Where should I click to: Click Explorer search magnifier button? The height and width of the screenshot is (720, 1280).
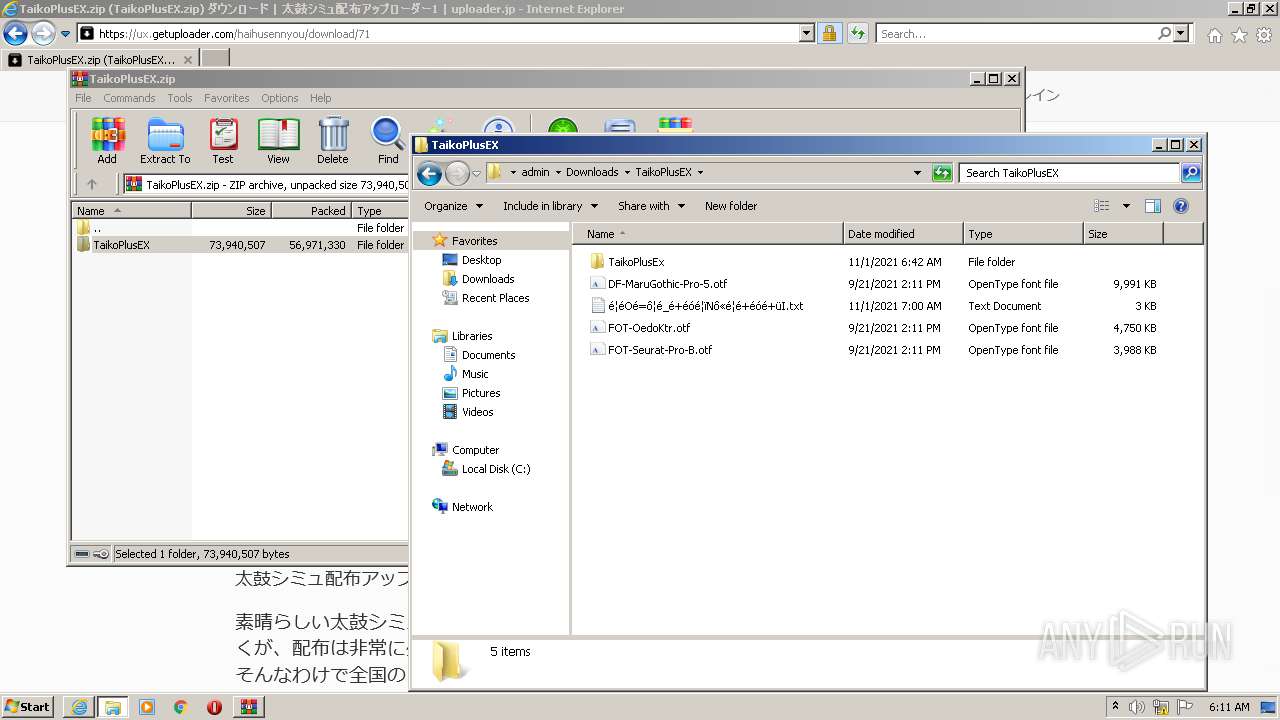(1191, 173)
